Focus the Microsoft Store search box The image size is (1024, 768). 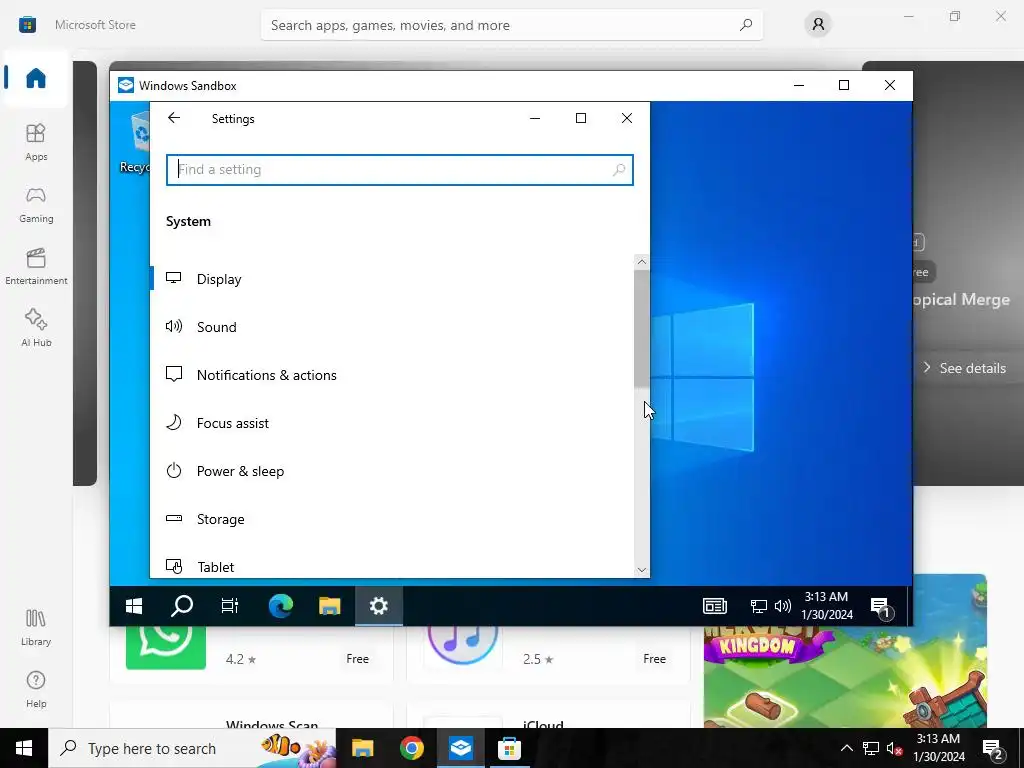(x=511, y=25)
